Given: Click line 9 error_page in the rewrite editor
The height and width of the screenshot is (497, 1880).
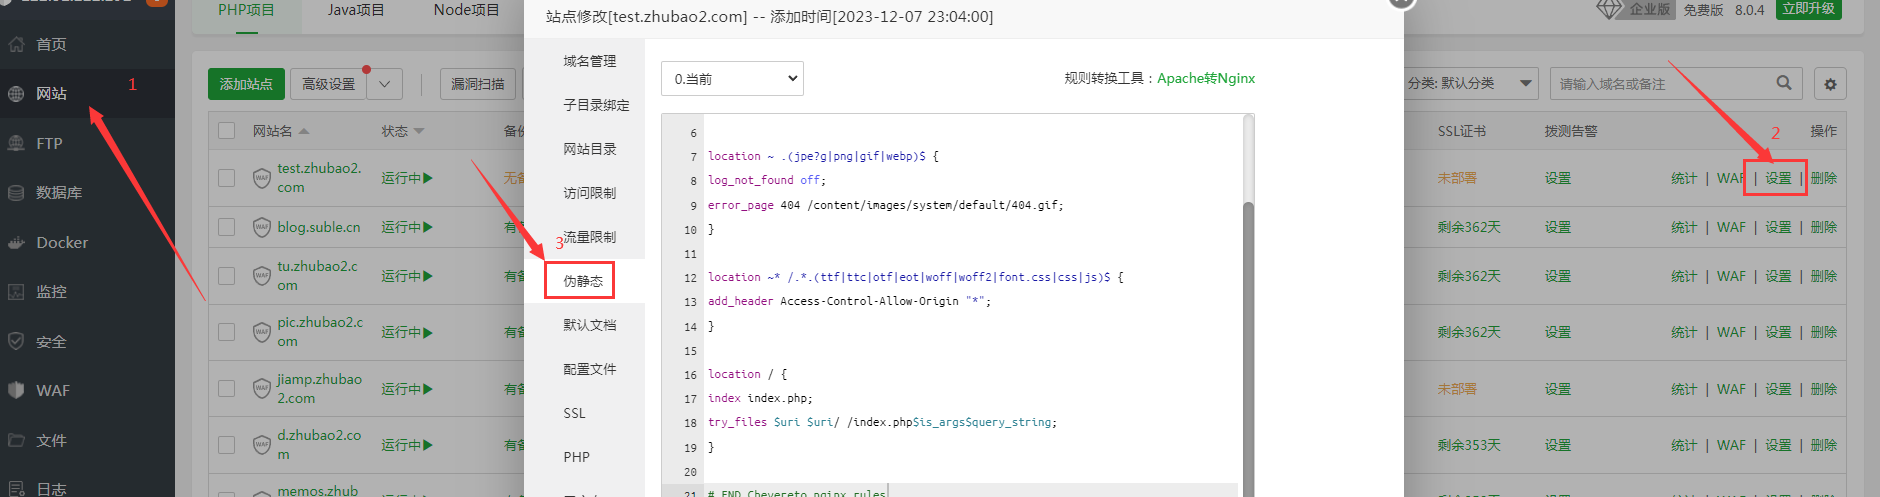Looking at the screenshot, I should [x=885, y=205].
